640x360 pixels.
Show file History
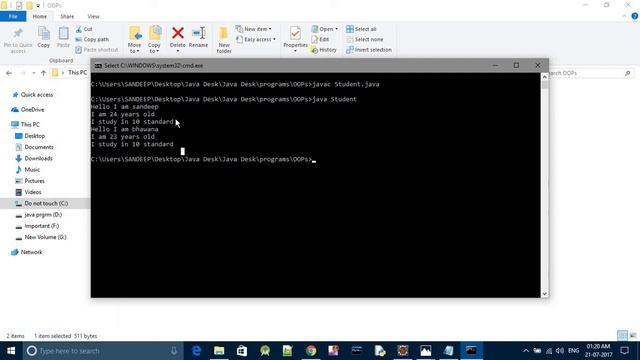coord(324,50)
